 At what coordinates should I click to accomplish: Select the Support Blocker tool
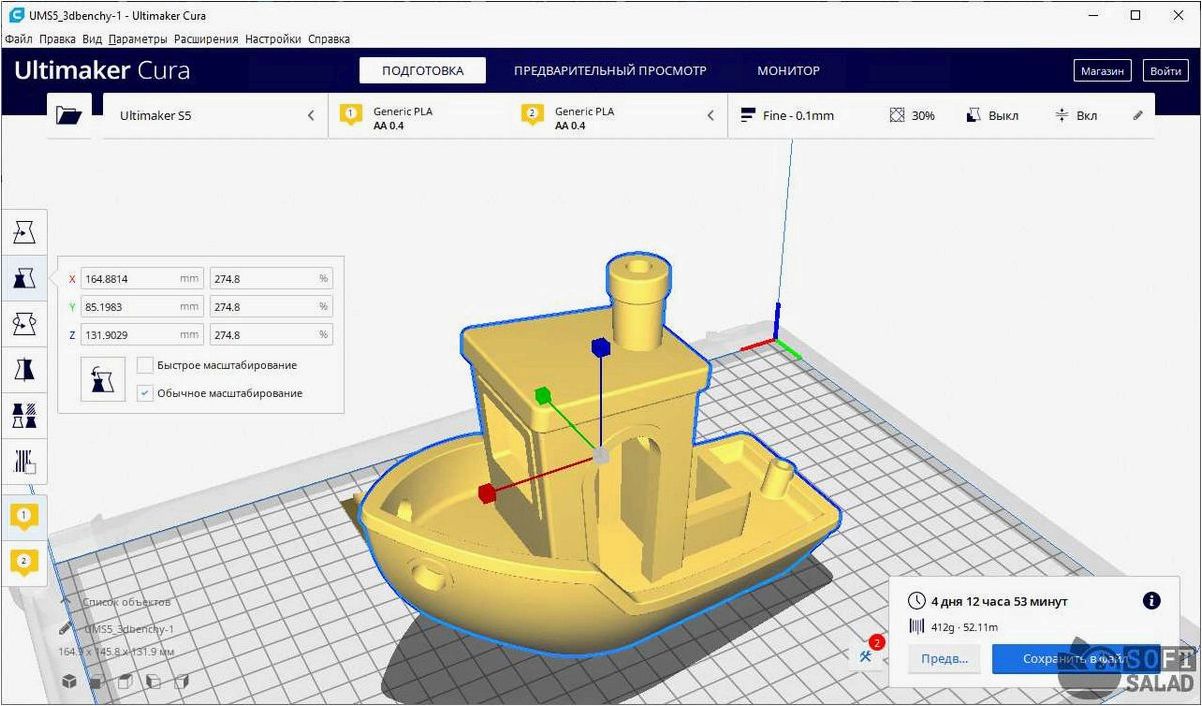(24, 461)
